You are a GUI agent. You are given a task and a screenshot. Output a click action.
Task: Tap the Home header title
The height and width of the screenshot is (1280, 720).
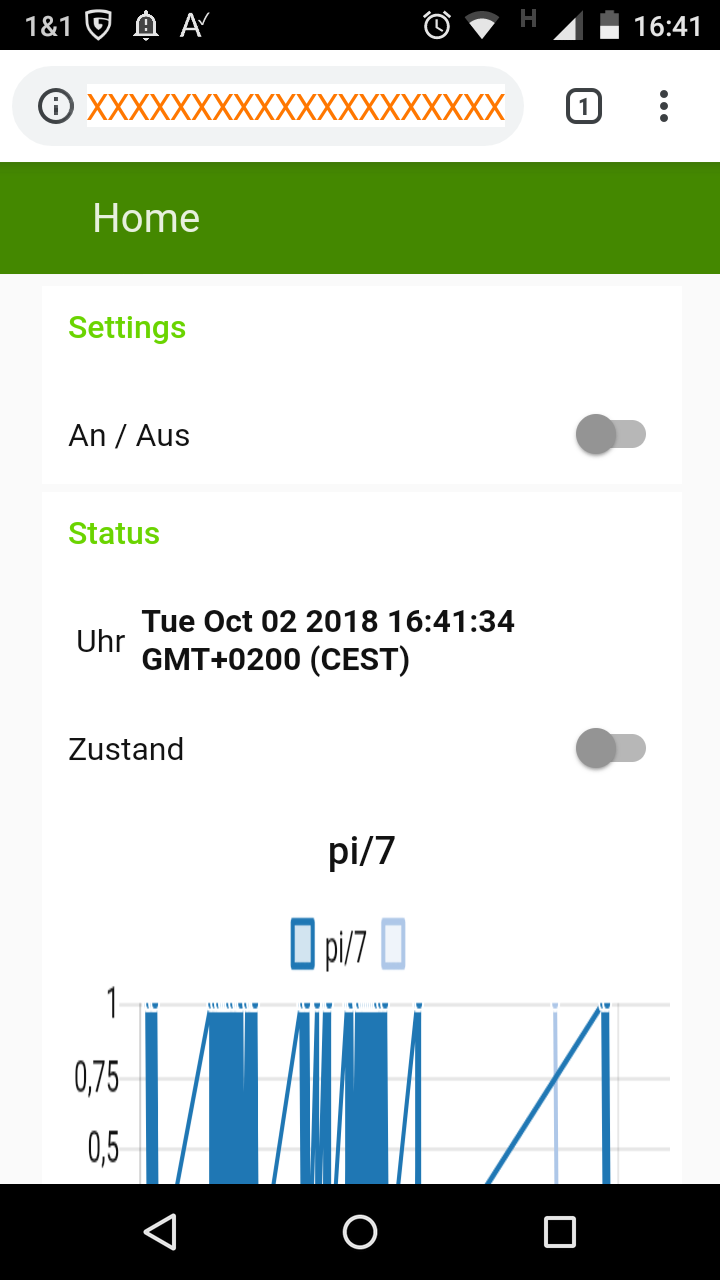pyautogui.click(x=146, y=218)
